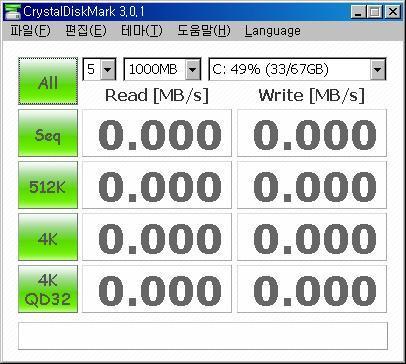Open the 파일(F) menu
This screenshot has width=406, height=364.
coord(30,31)
